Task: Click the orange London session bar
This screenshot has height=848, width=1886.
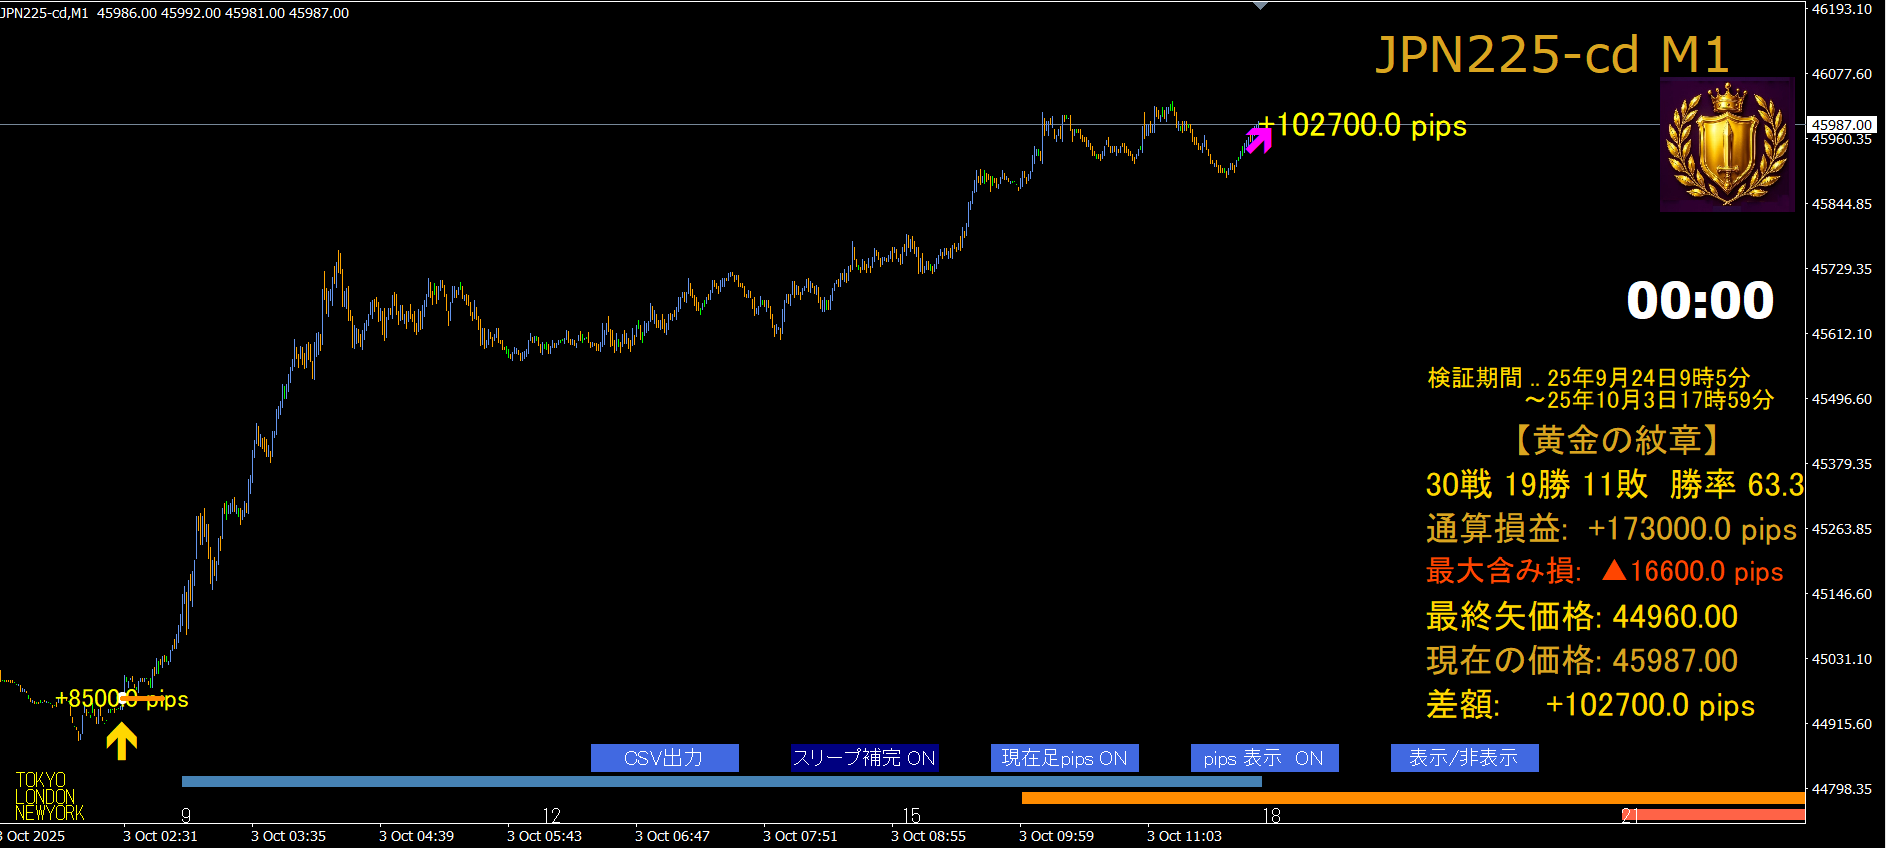Action: point(1413,798)
